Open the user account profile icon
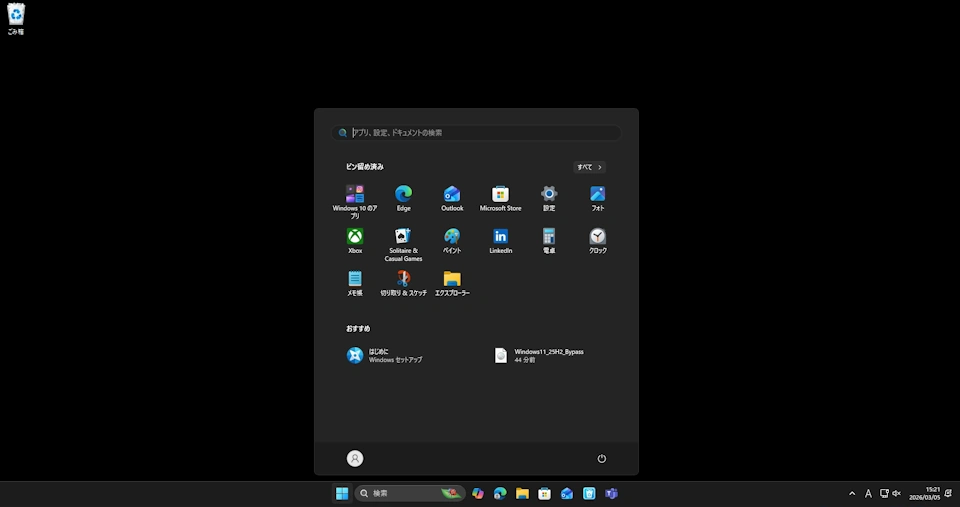The width and height of the screenshot is (960, 507). coord(355,459)
